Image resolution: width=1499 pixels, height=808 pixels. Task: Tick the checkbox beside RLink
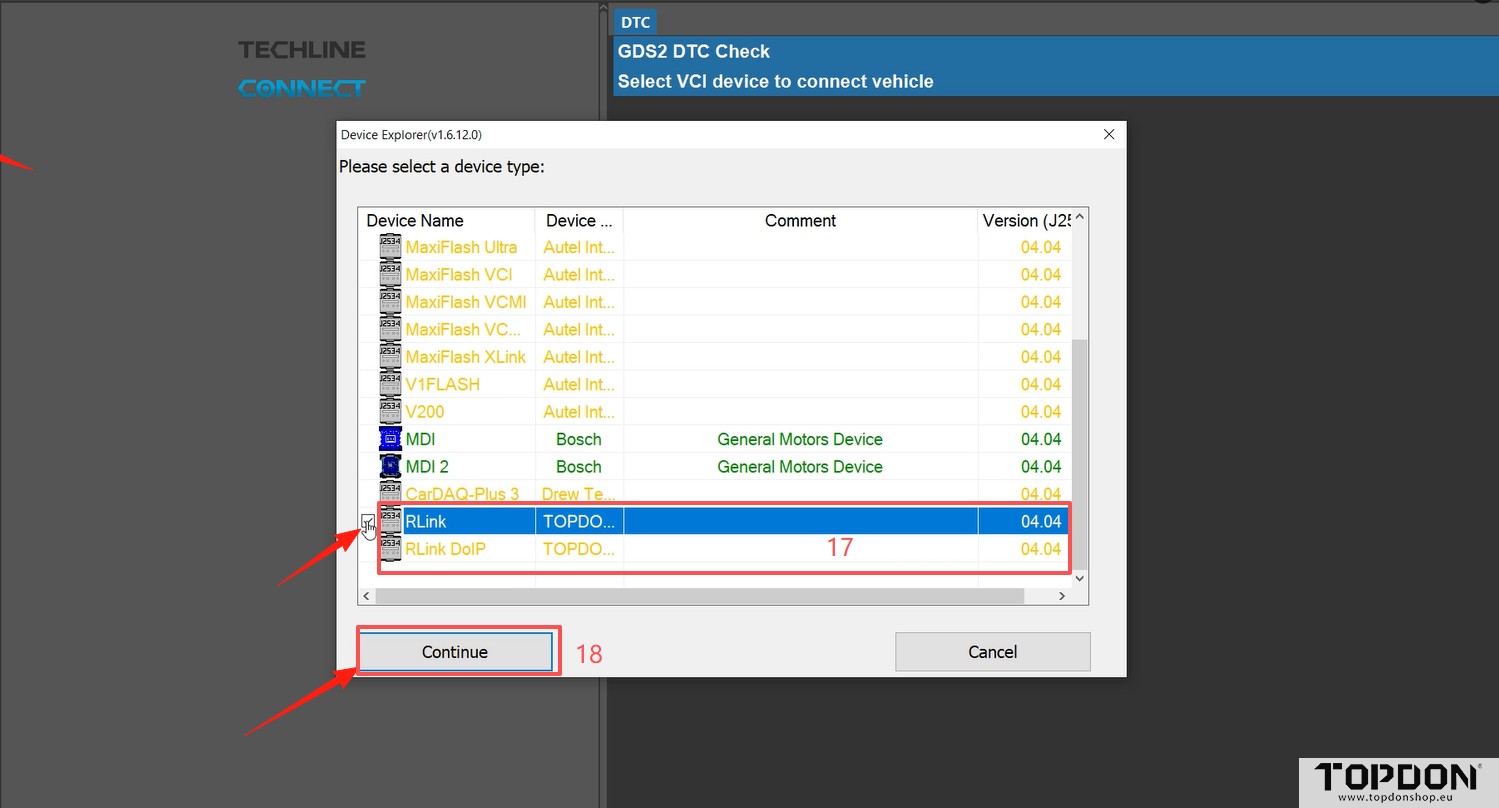point(368,521)
